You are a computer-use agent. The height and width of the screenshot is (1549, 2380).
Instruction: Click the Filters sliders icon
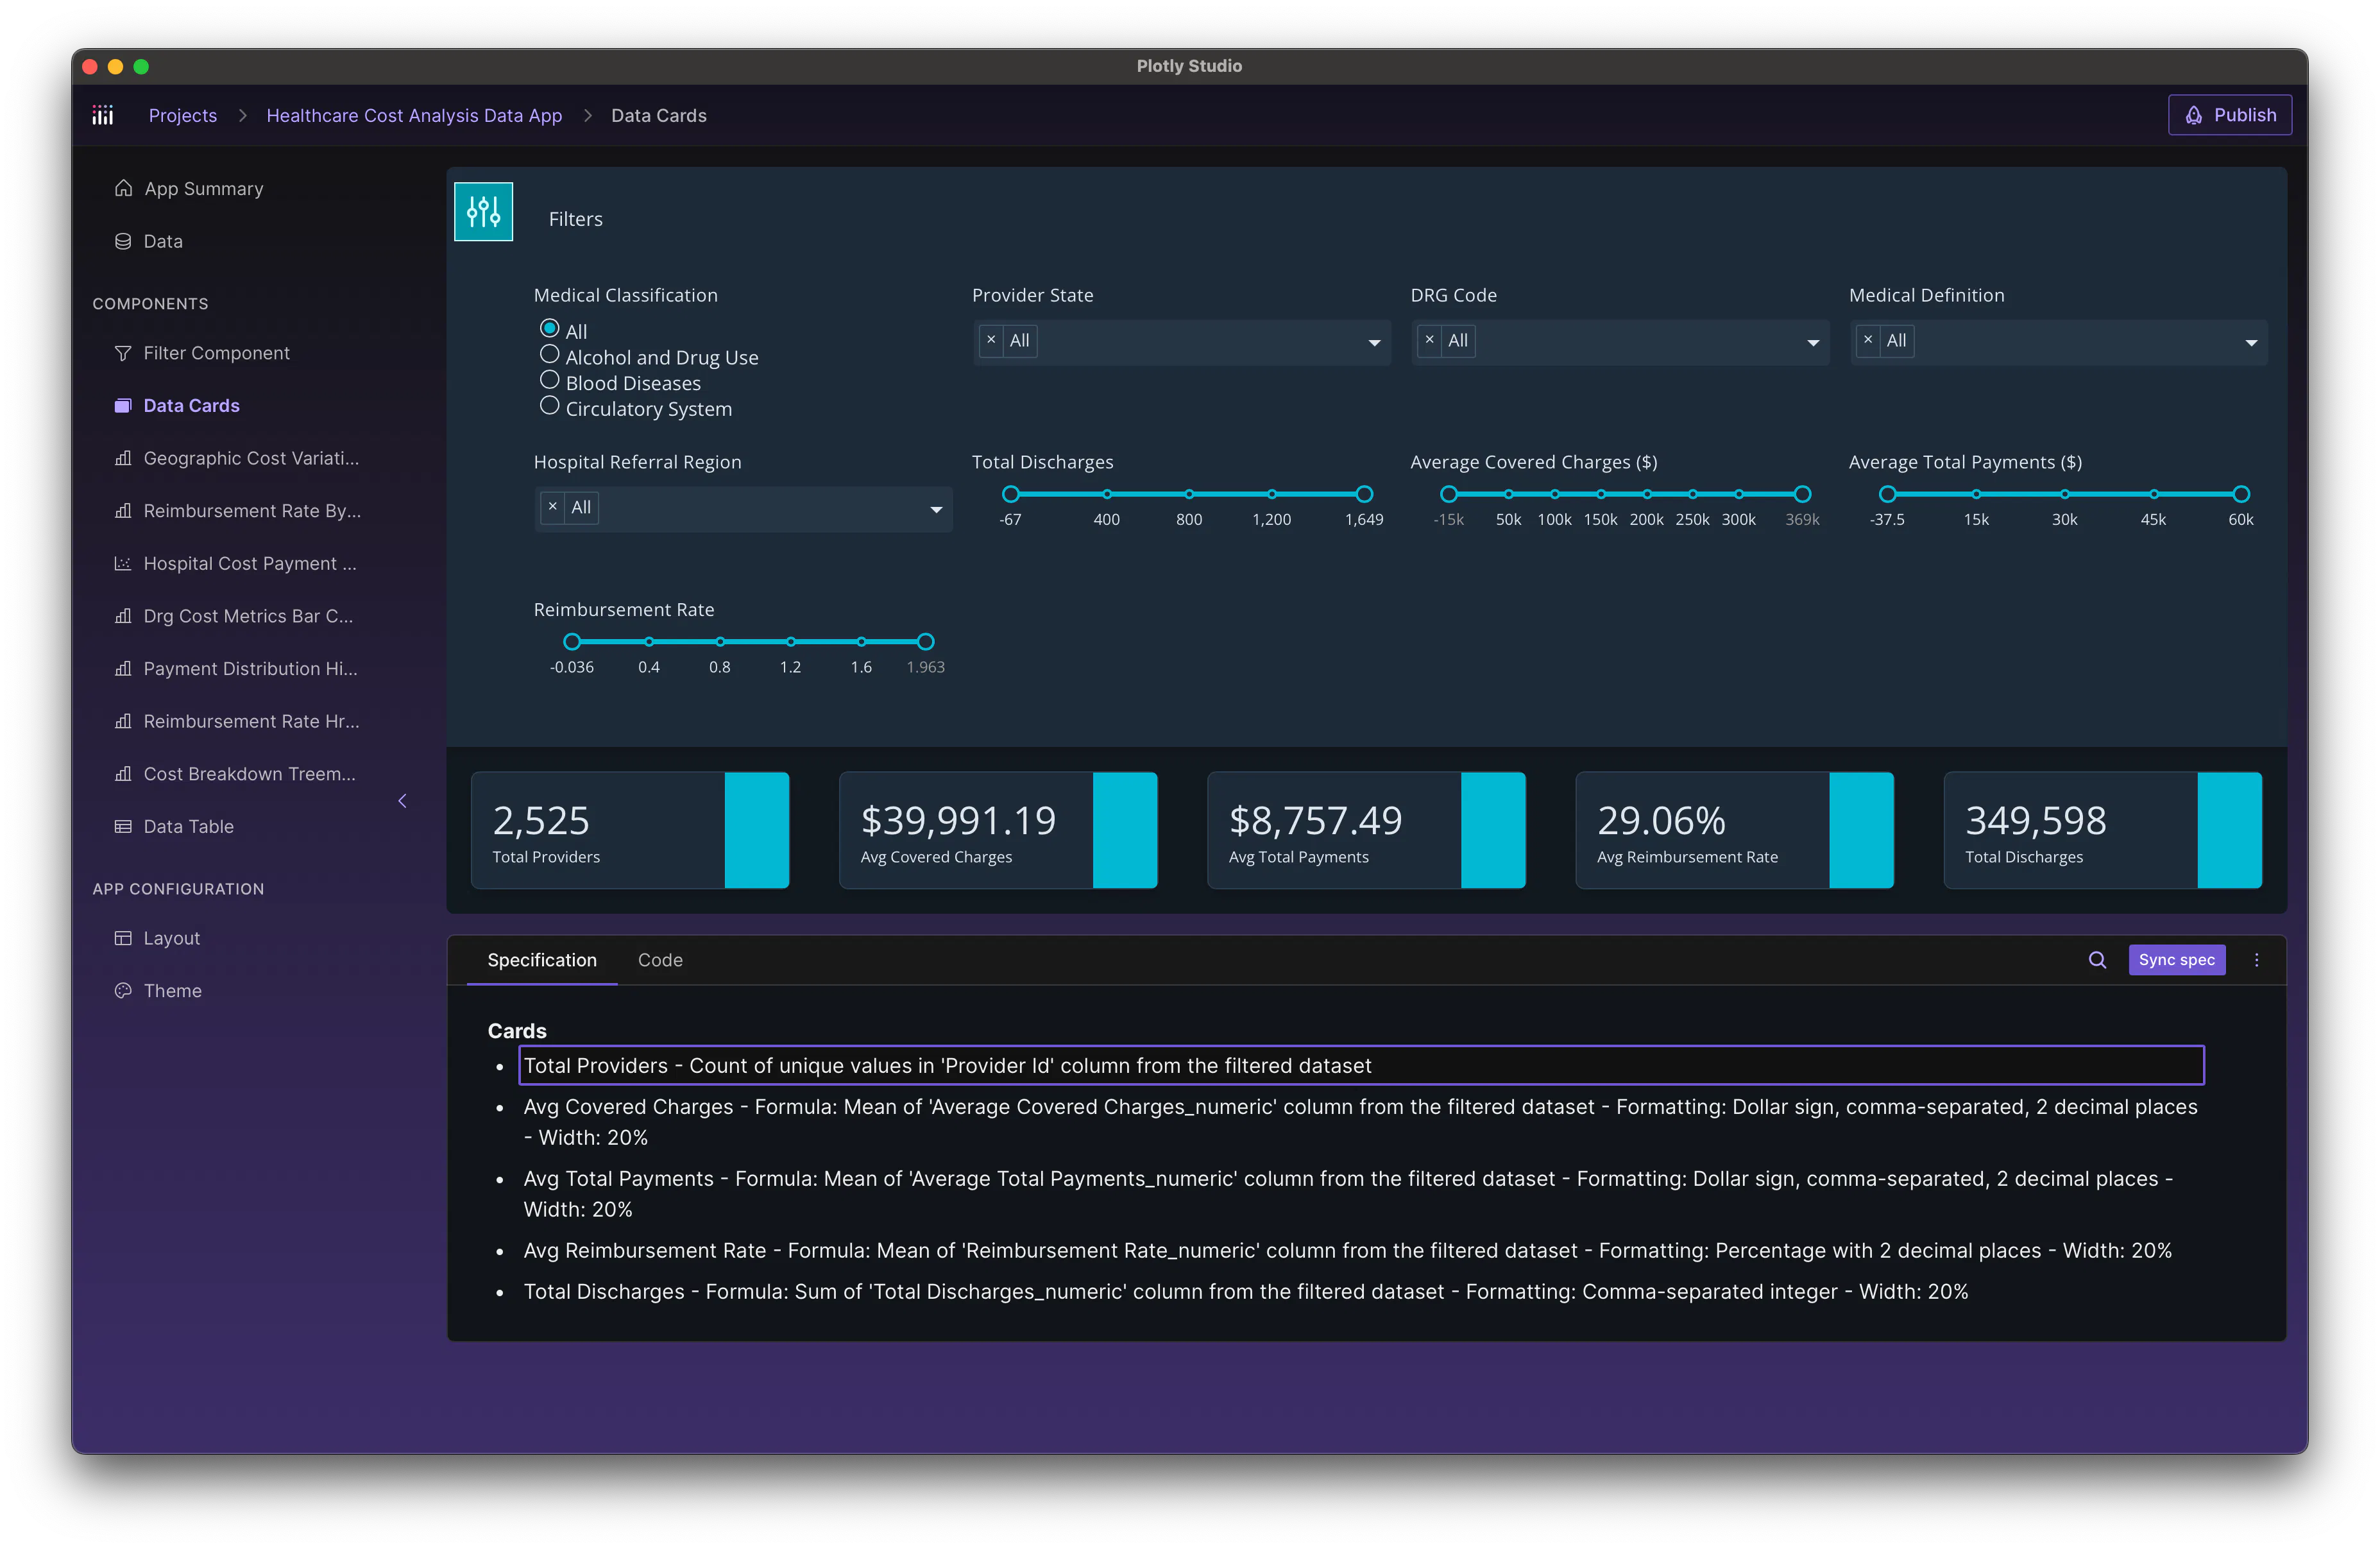pyautogui.click(x=483, y=212)
